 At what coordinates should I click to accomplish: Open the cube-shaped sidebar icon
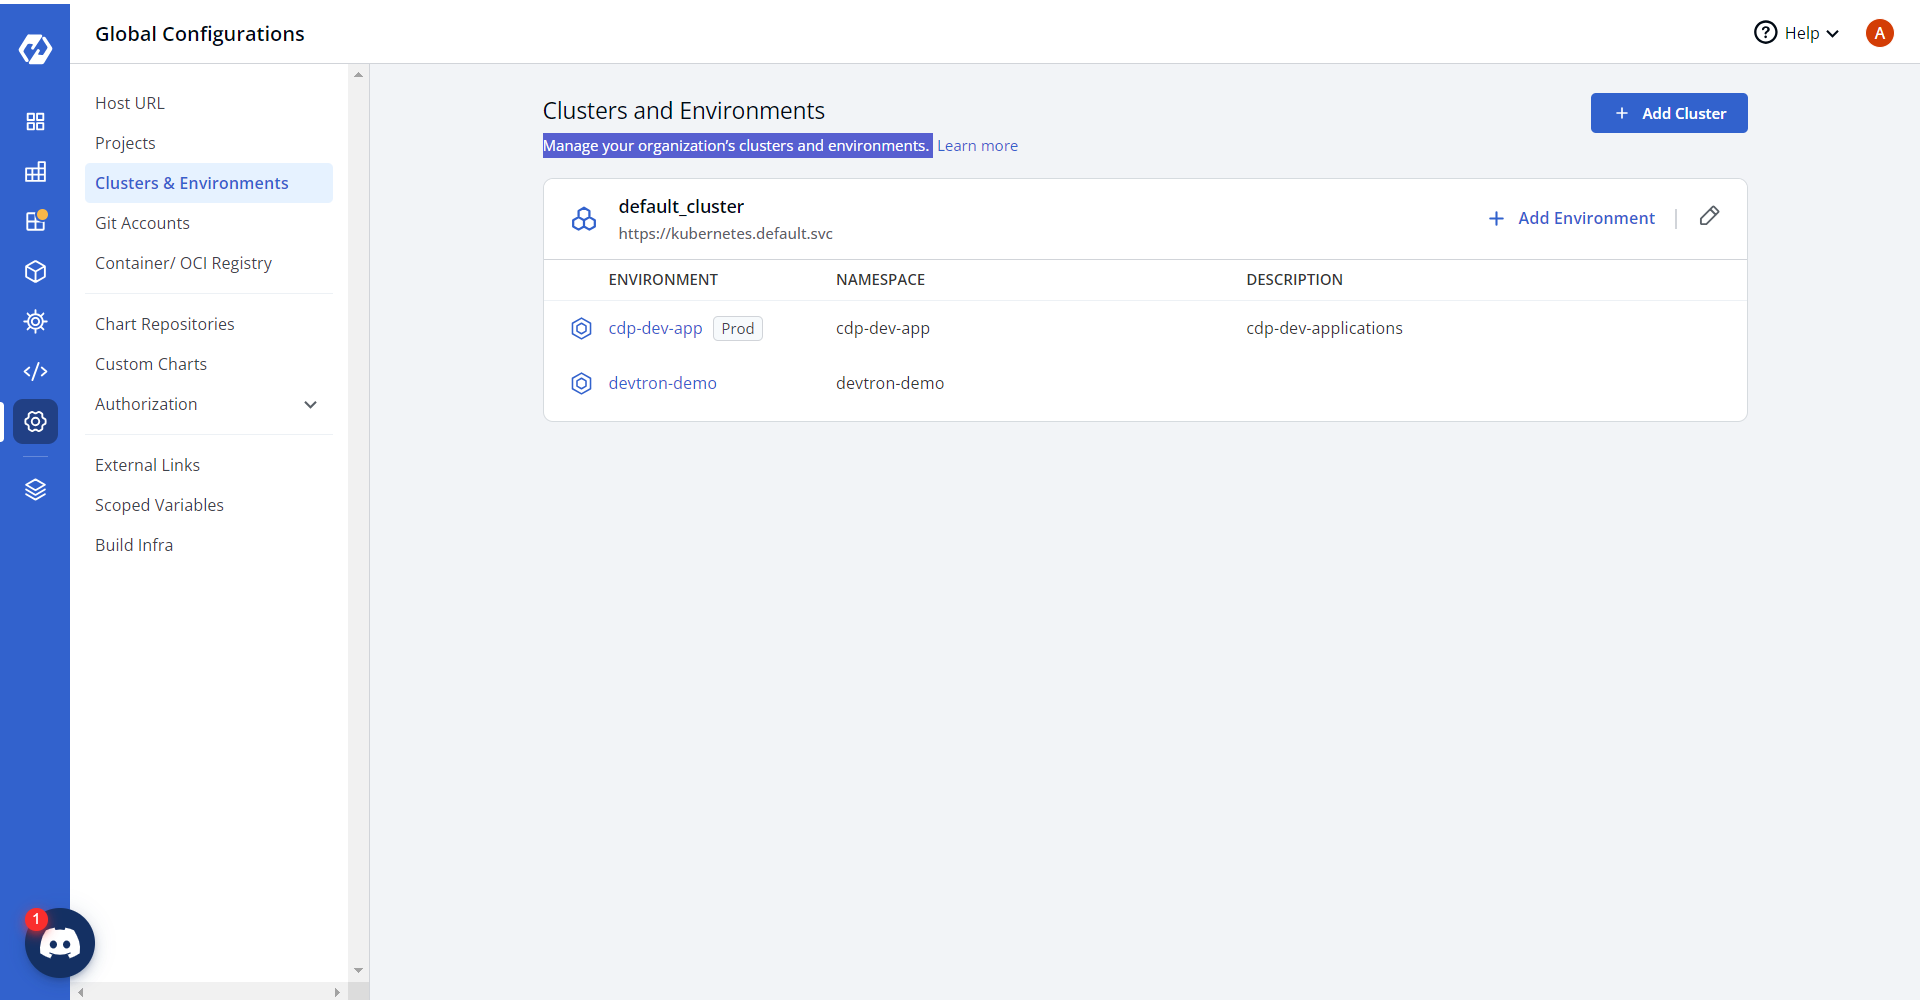35,272
